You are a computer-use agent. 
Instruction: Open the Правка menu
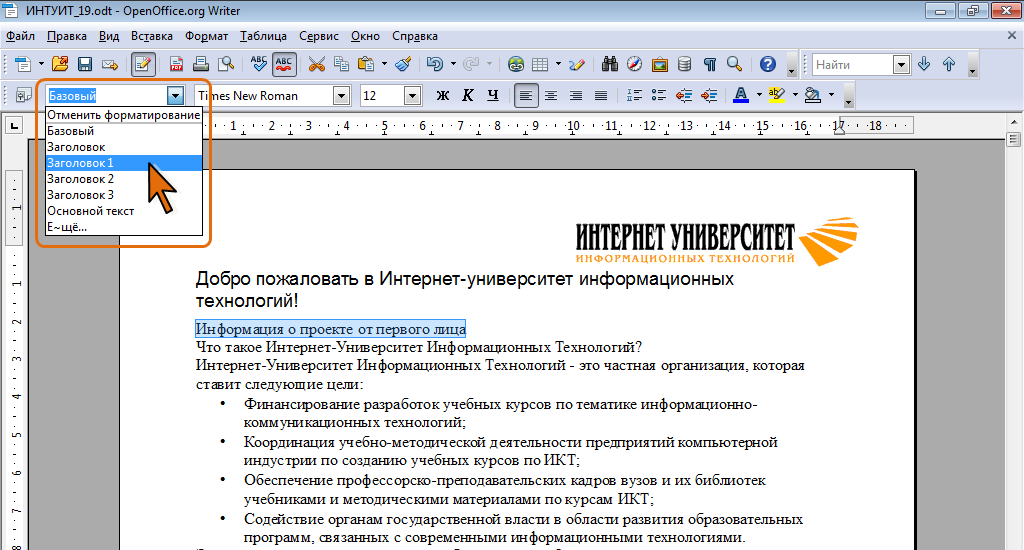click(x=67, y=36)
